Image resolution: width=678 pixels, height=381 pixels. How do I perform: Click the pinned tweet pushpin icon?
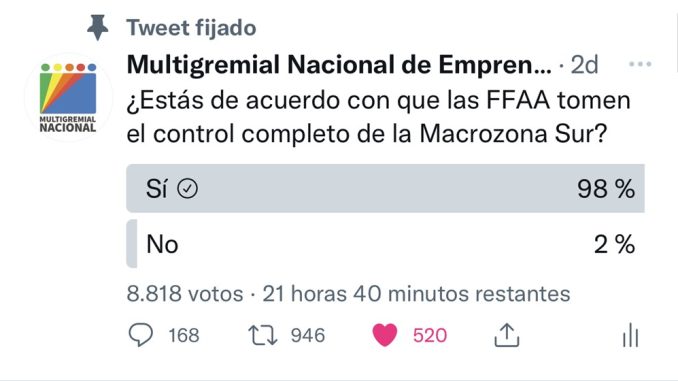tap(98, 27)
